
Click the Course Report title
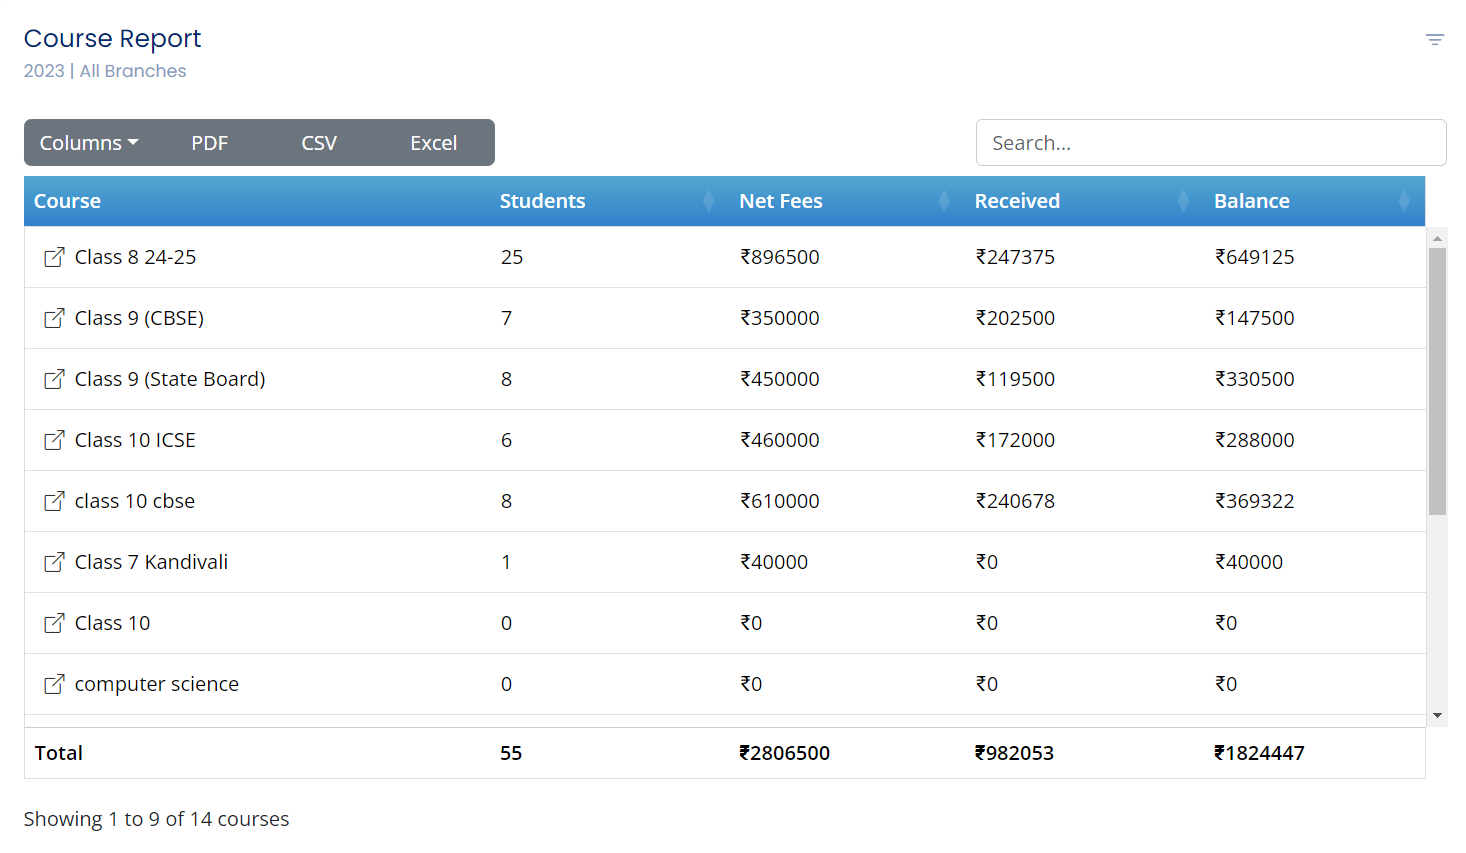[x=112, y=39]
